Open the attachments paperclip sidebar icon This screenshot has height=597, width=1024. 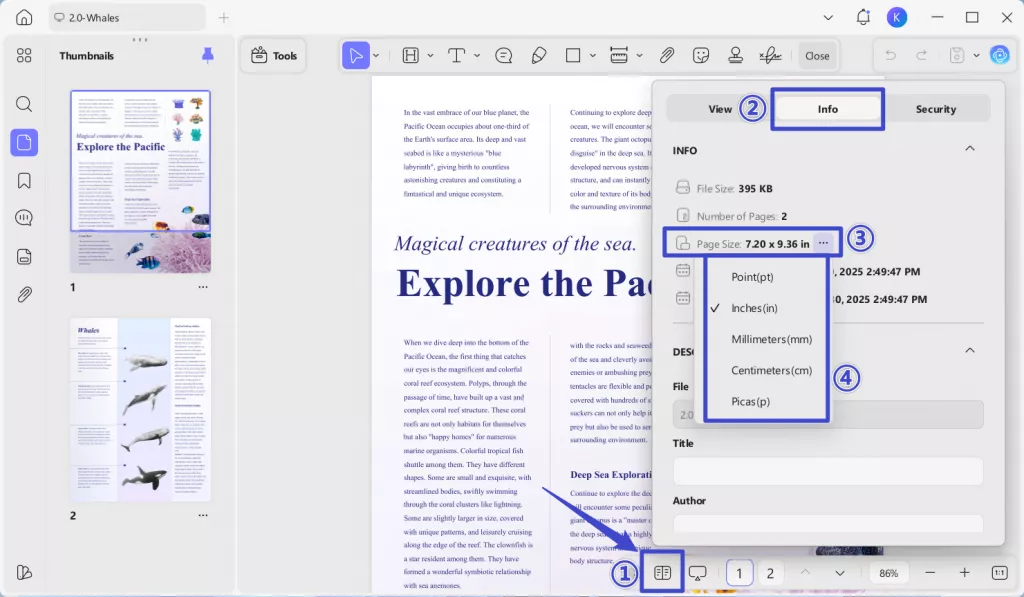click(x=24, y=294)
